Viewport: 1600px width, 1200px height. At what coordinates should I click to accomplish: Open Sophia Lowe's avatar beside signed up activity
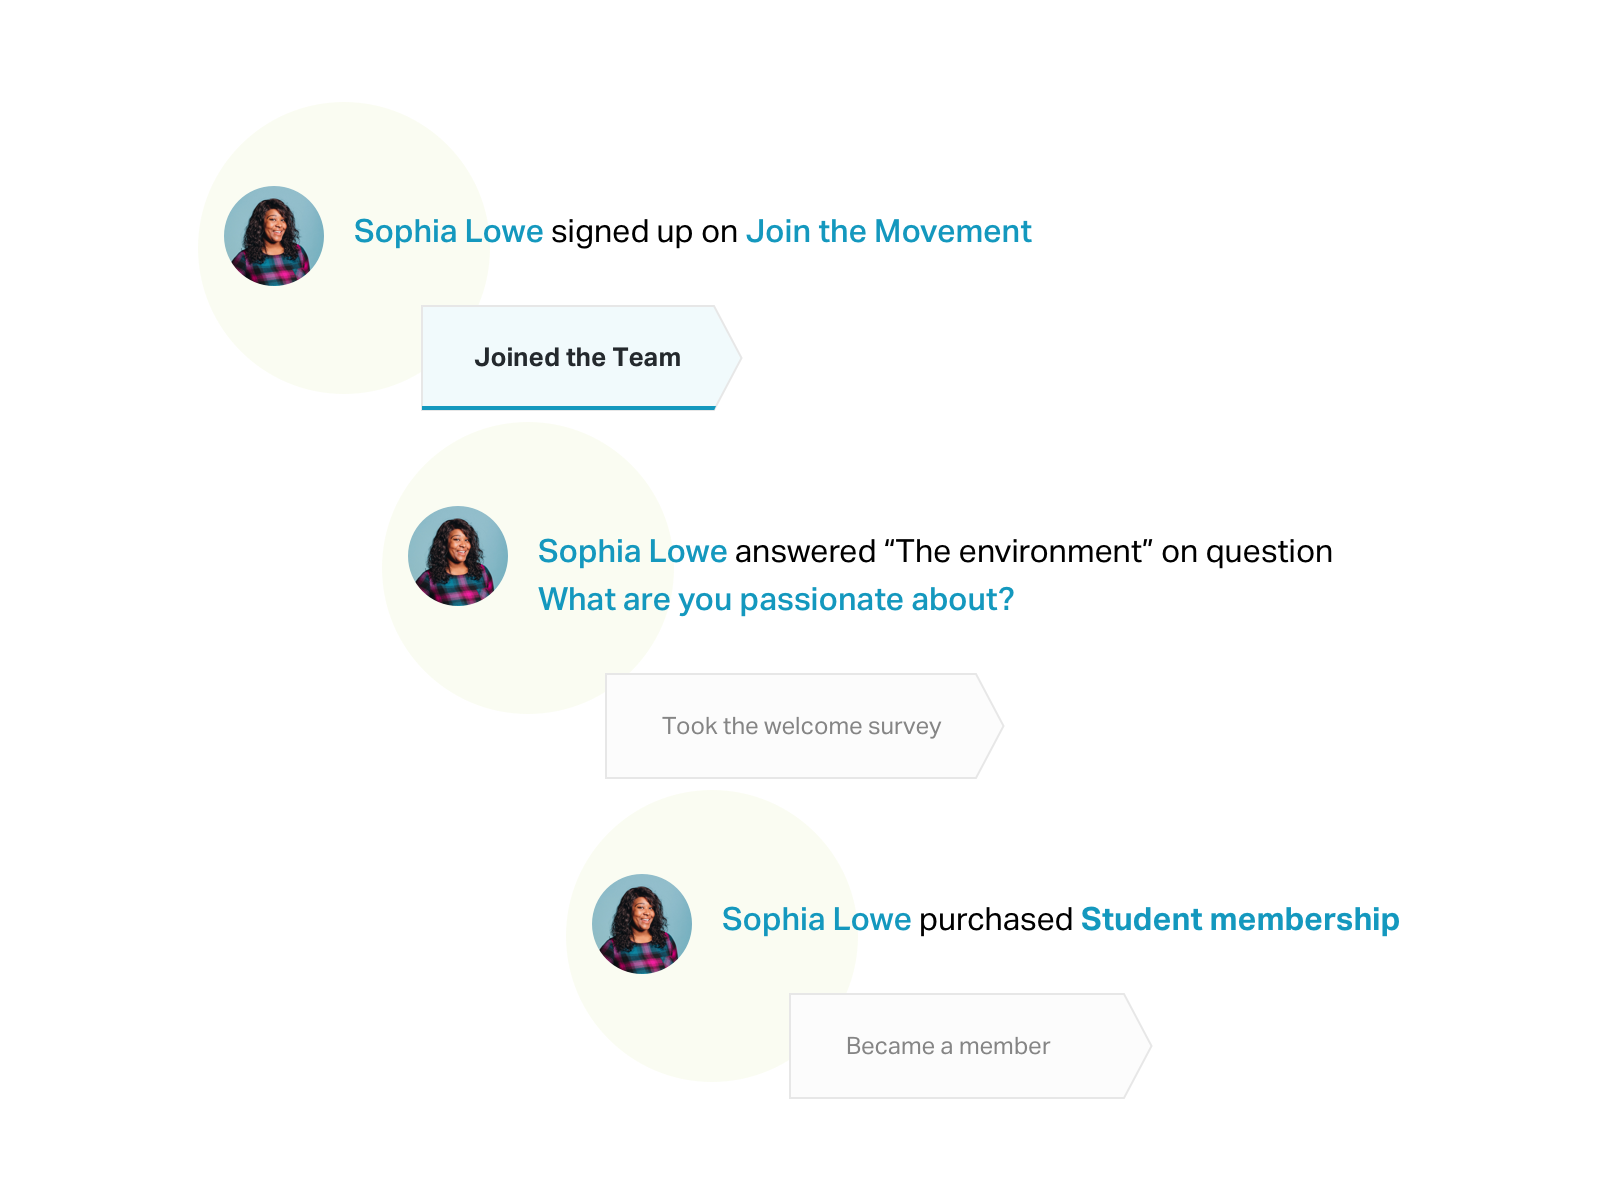click(274, 236)
